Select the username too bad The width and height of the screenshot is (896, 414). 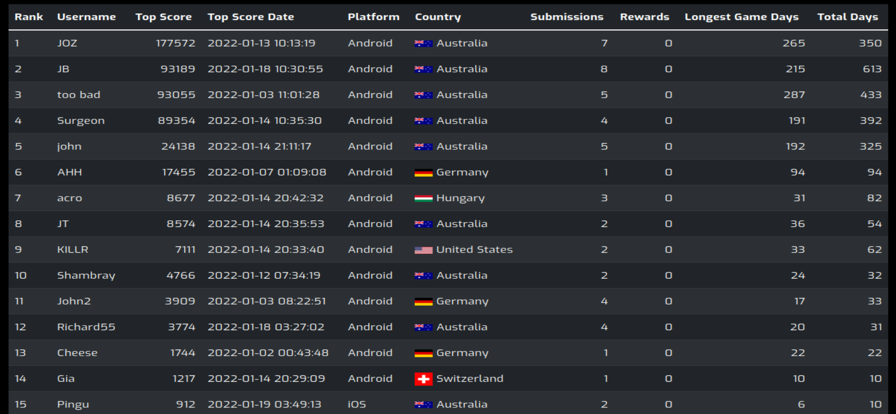point(79,95)
